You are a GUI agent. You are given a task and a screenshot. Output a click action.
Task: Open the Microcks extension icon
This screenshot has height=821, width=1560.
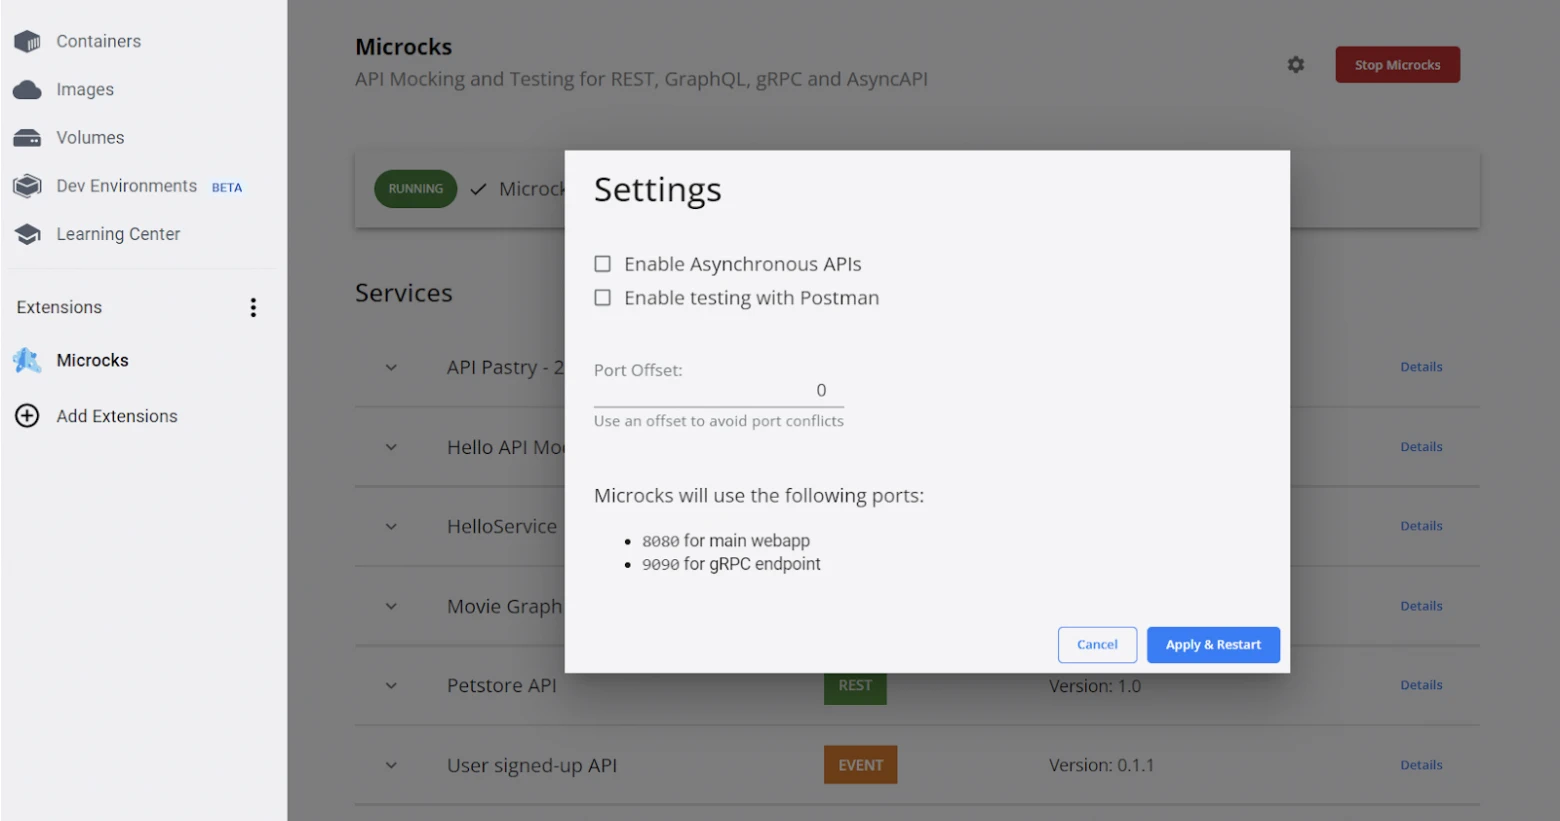click(27, 361)
